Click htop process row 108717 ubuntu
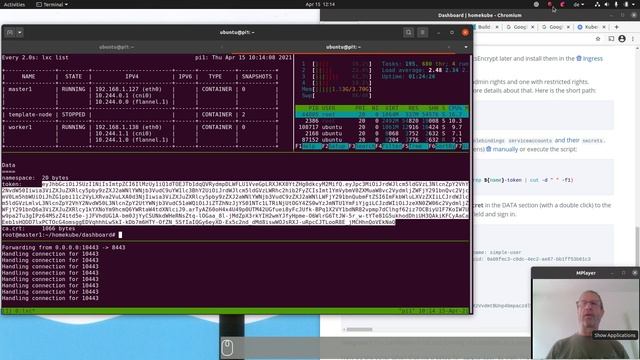 pos(382,127)
